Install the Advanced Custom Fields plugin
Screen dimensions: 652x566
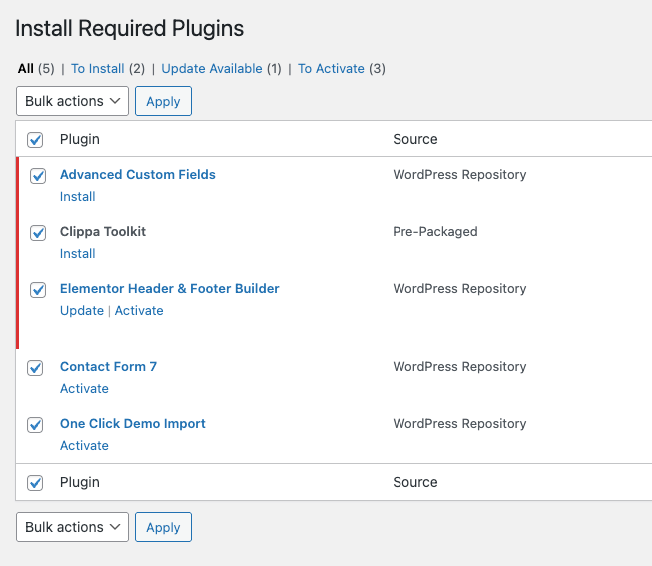pyautogui.click(x=78, y=196)
